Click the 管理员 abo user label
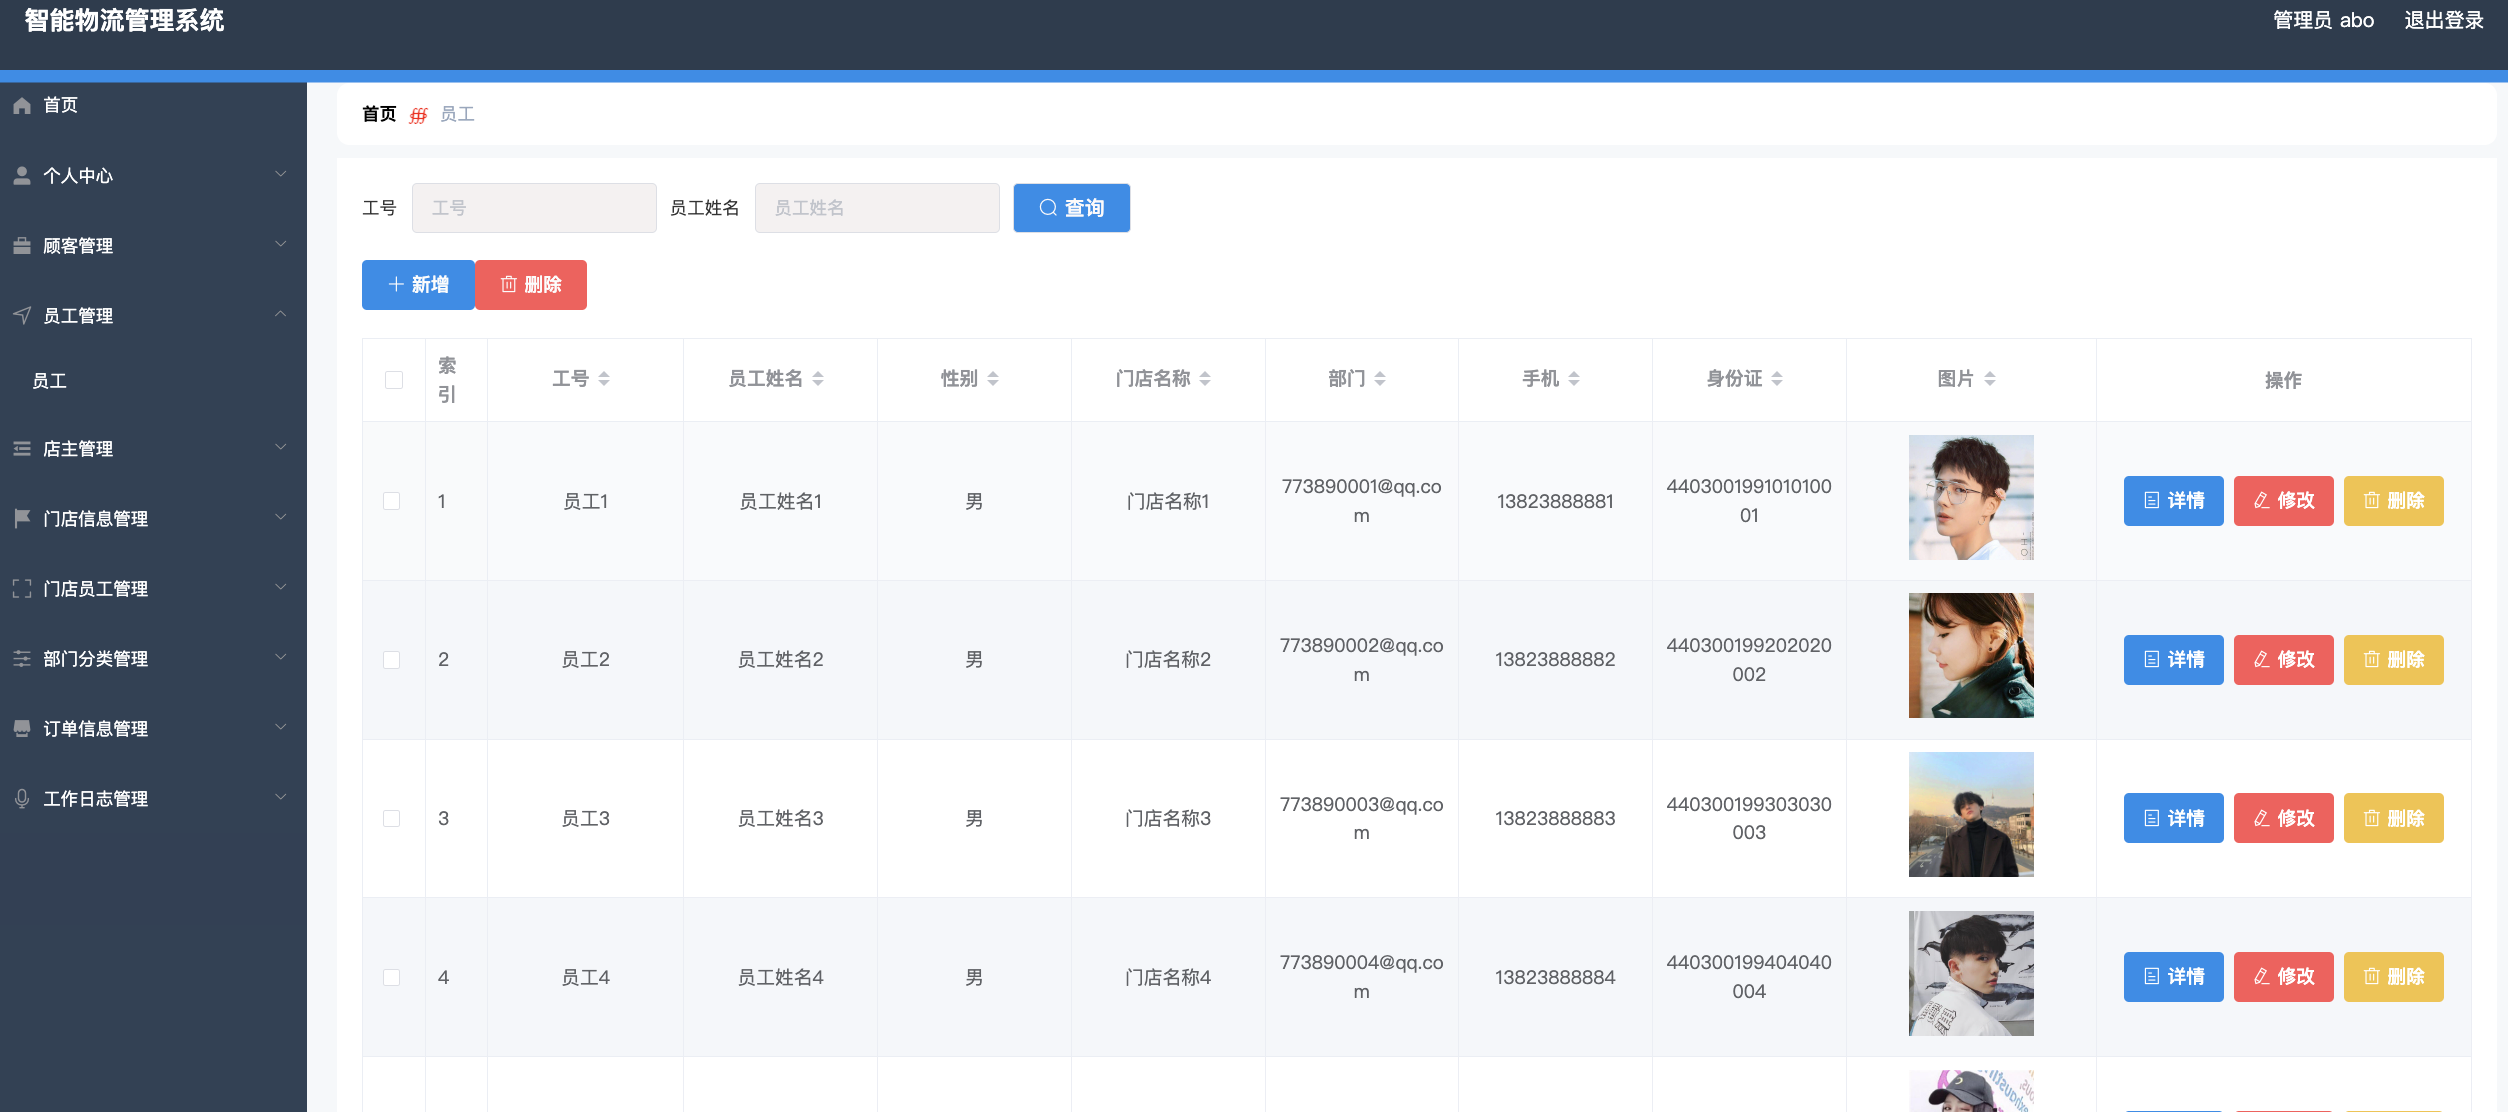 tap(2323, 20)
